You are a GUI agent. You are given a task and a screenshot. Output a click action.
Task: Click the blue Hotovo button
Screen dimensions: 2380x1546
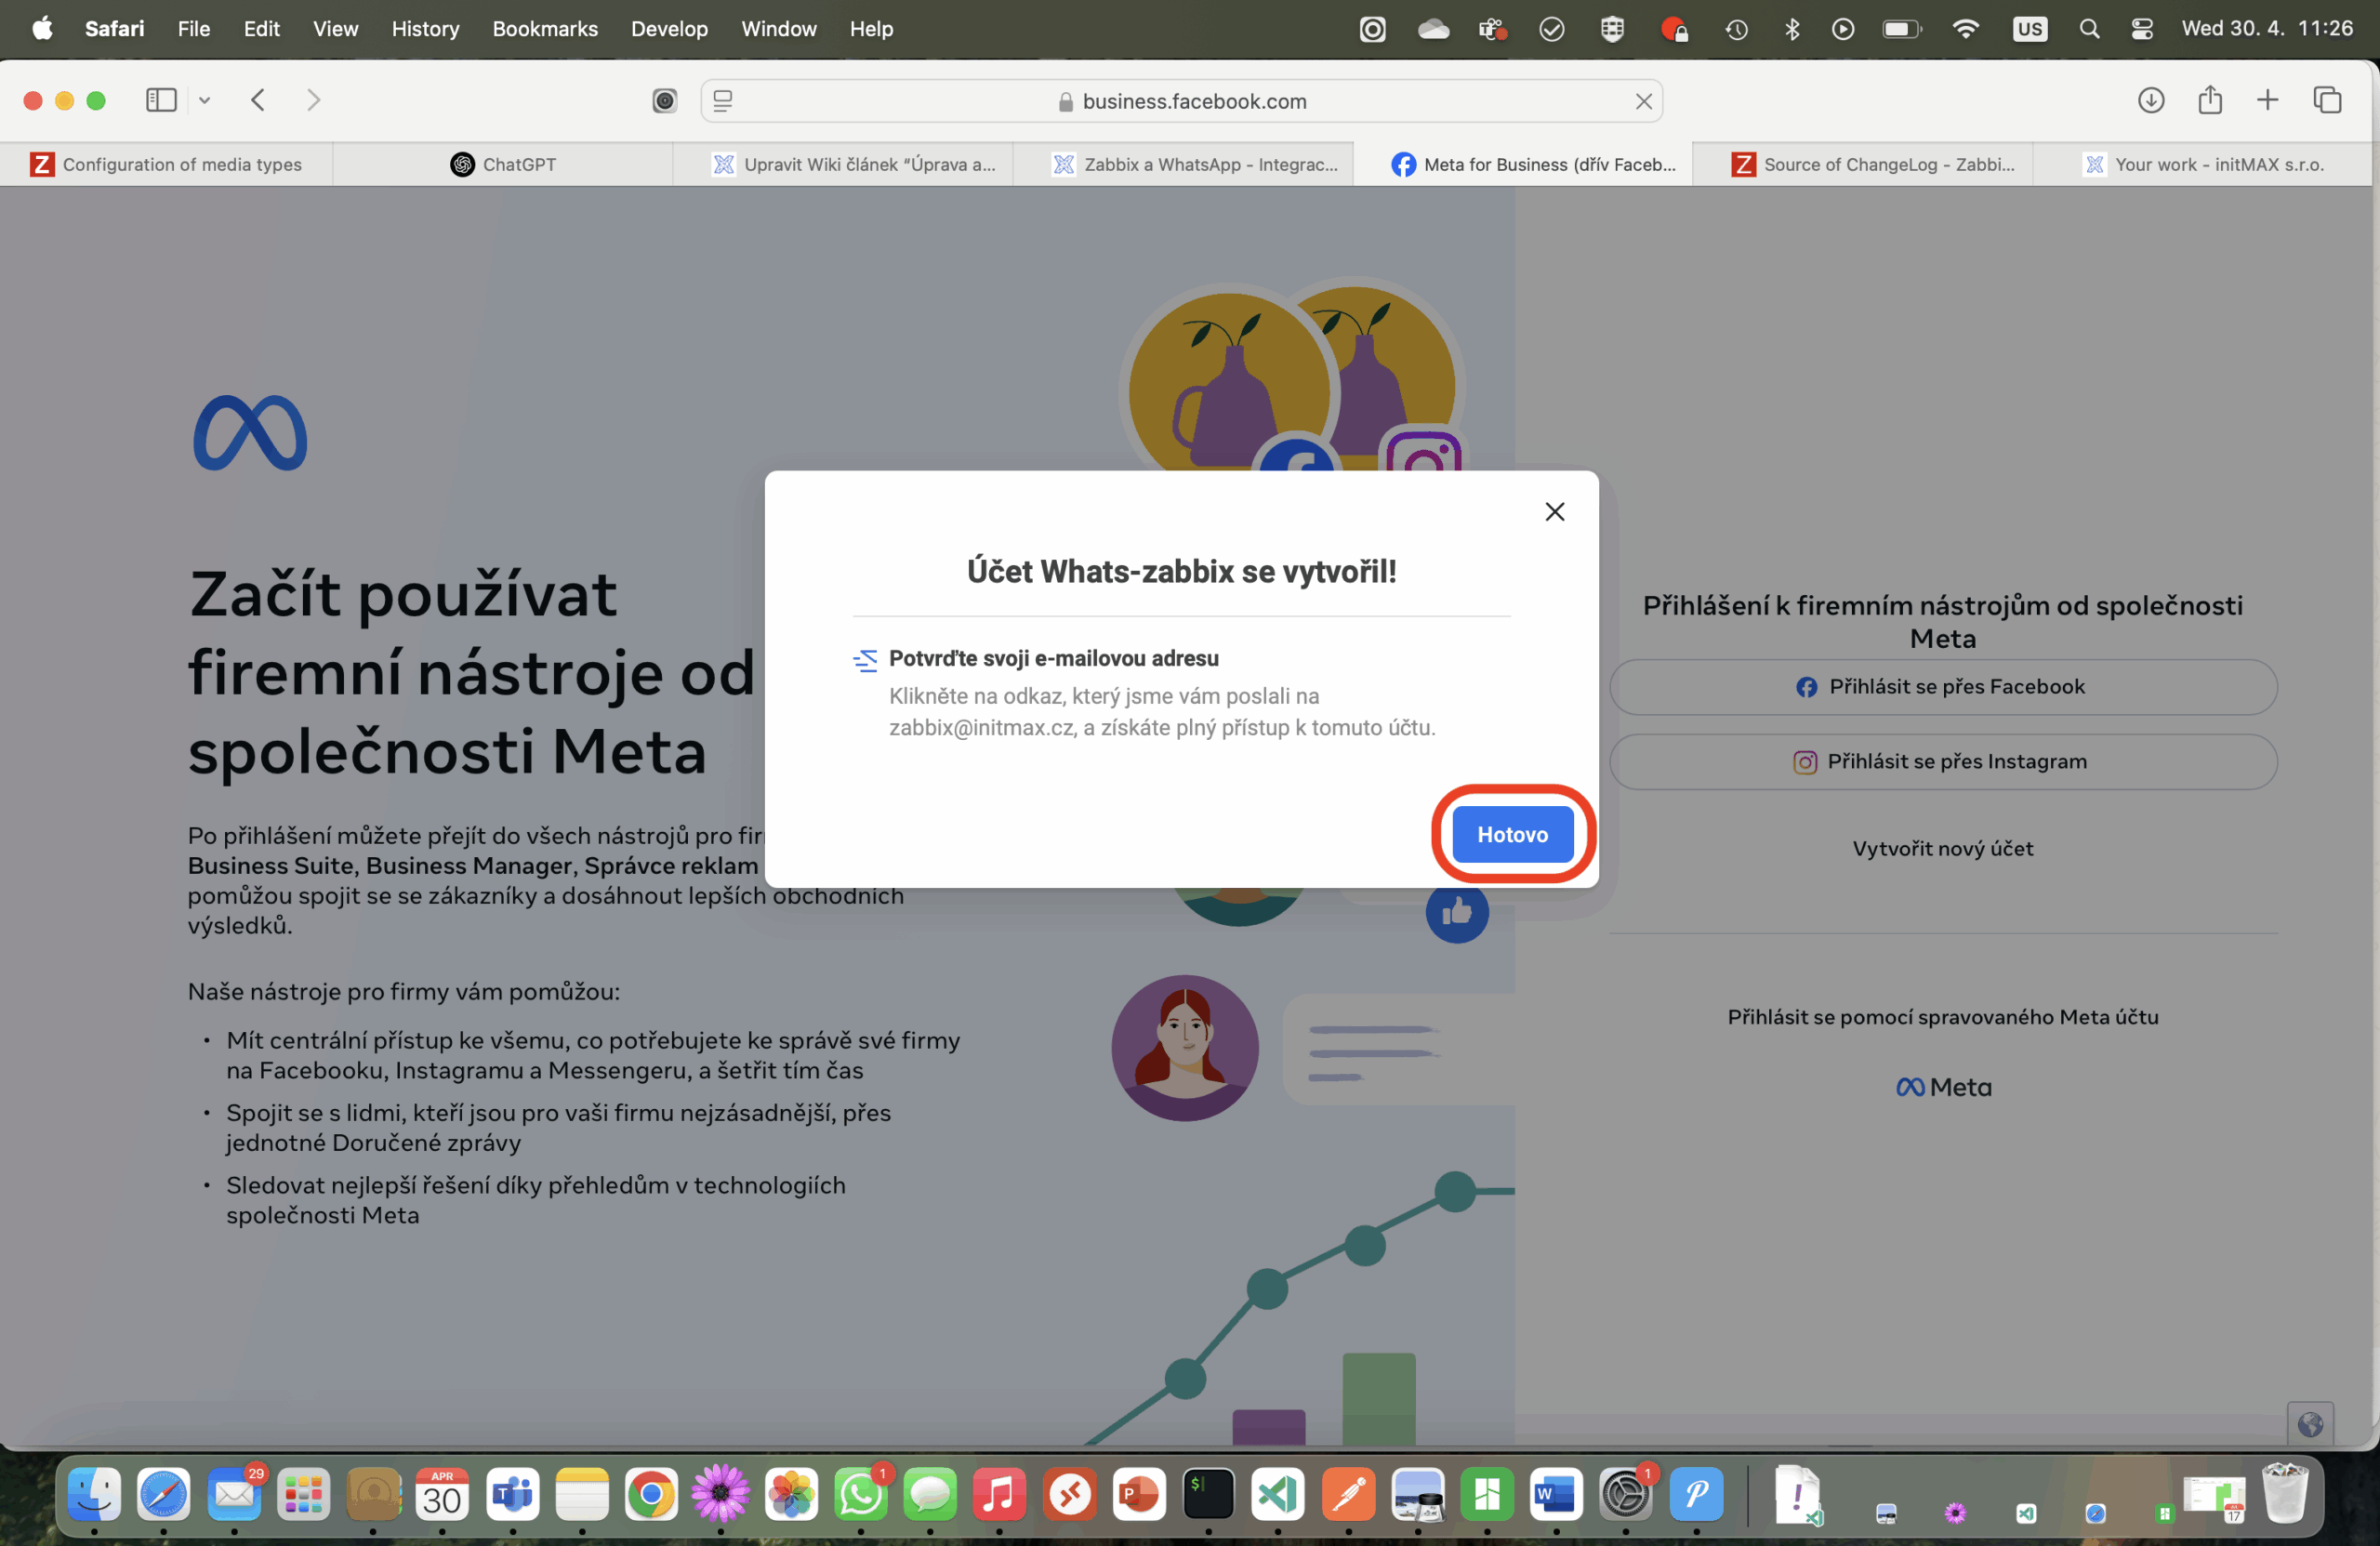pos(1512,834)
